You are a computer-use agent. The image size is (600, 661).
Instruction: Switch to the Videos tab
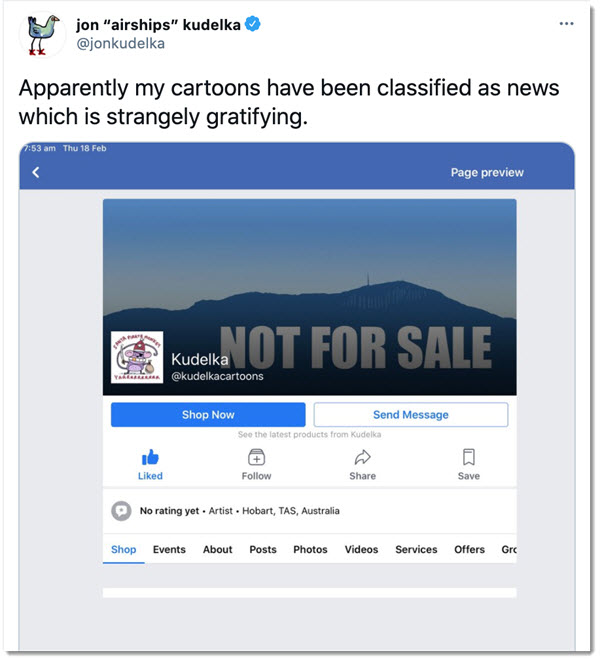point(361,549)
